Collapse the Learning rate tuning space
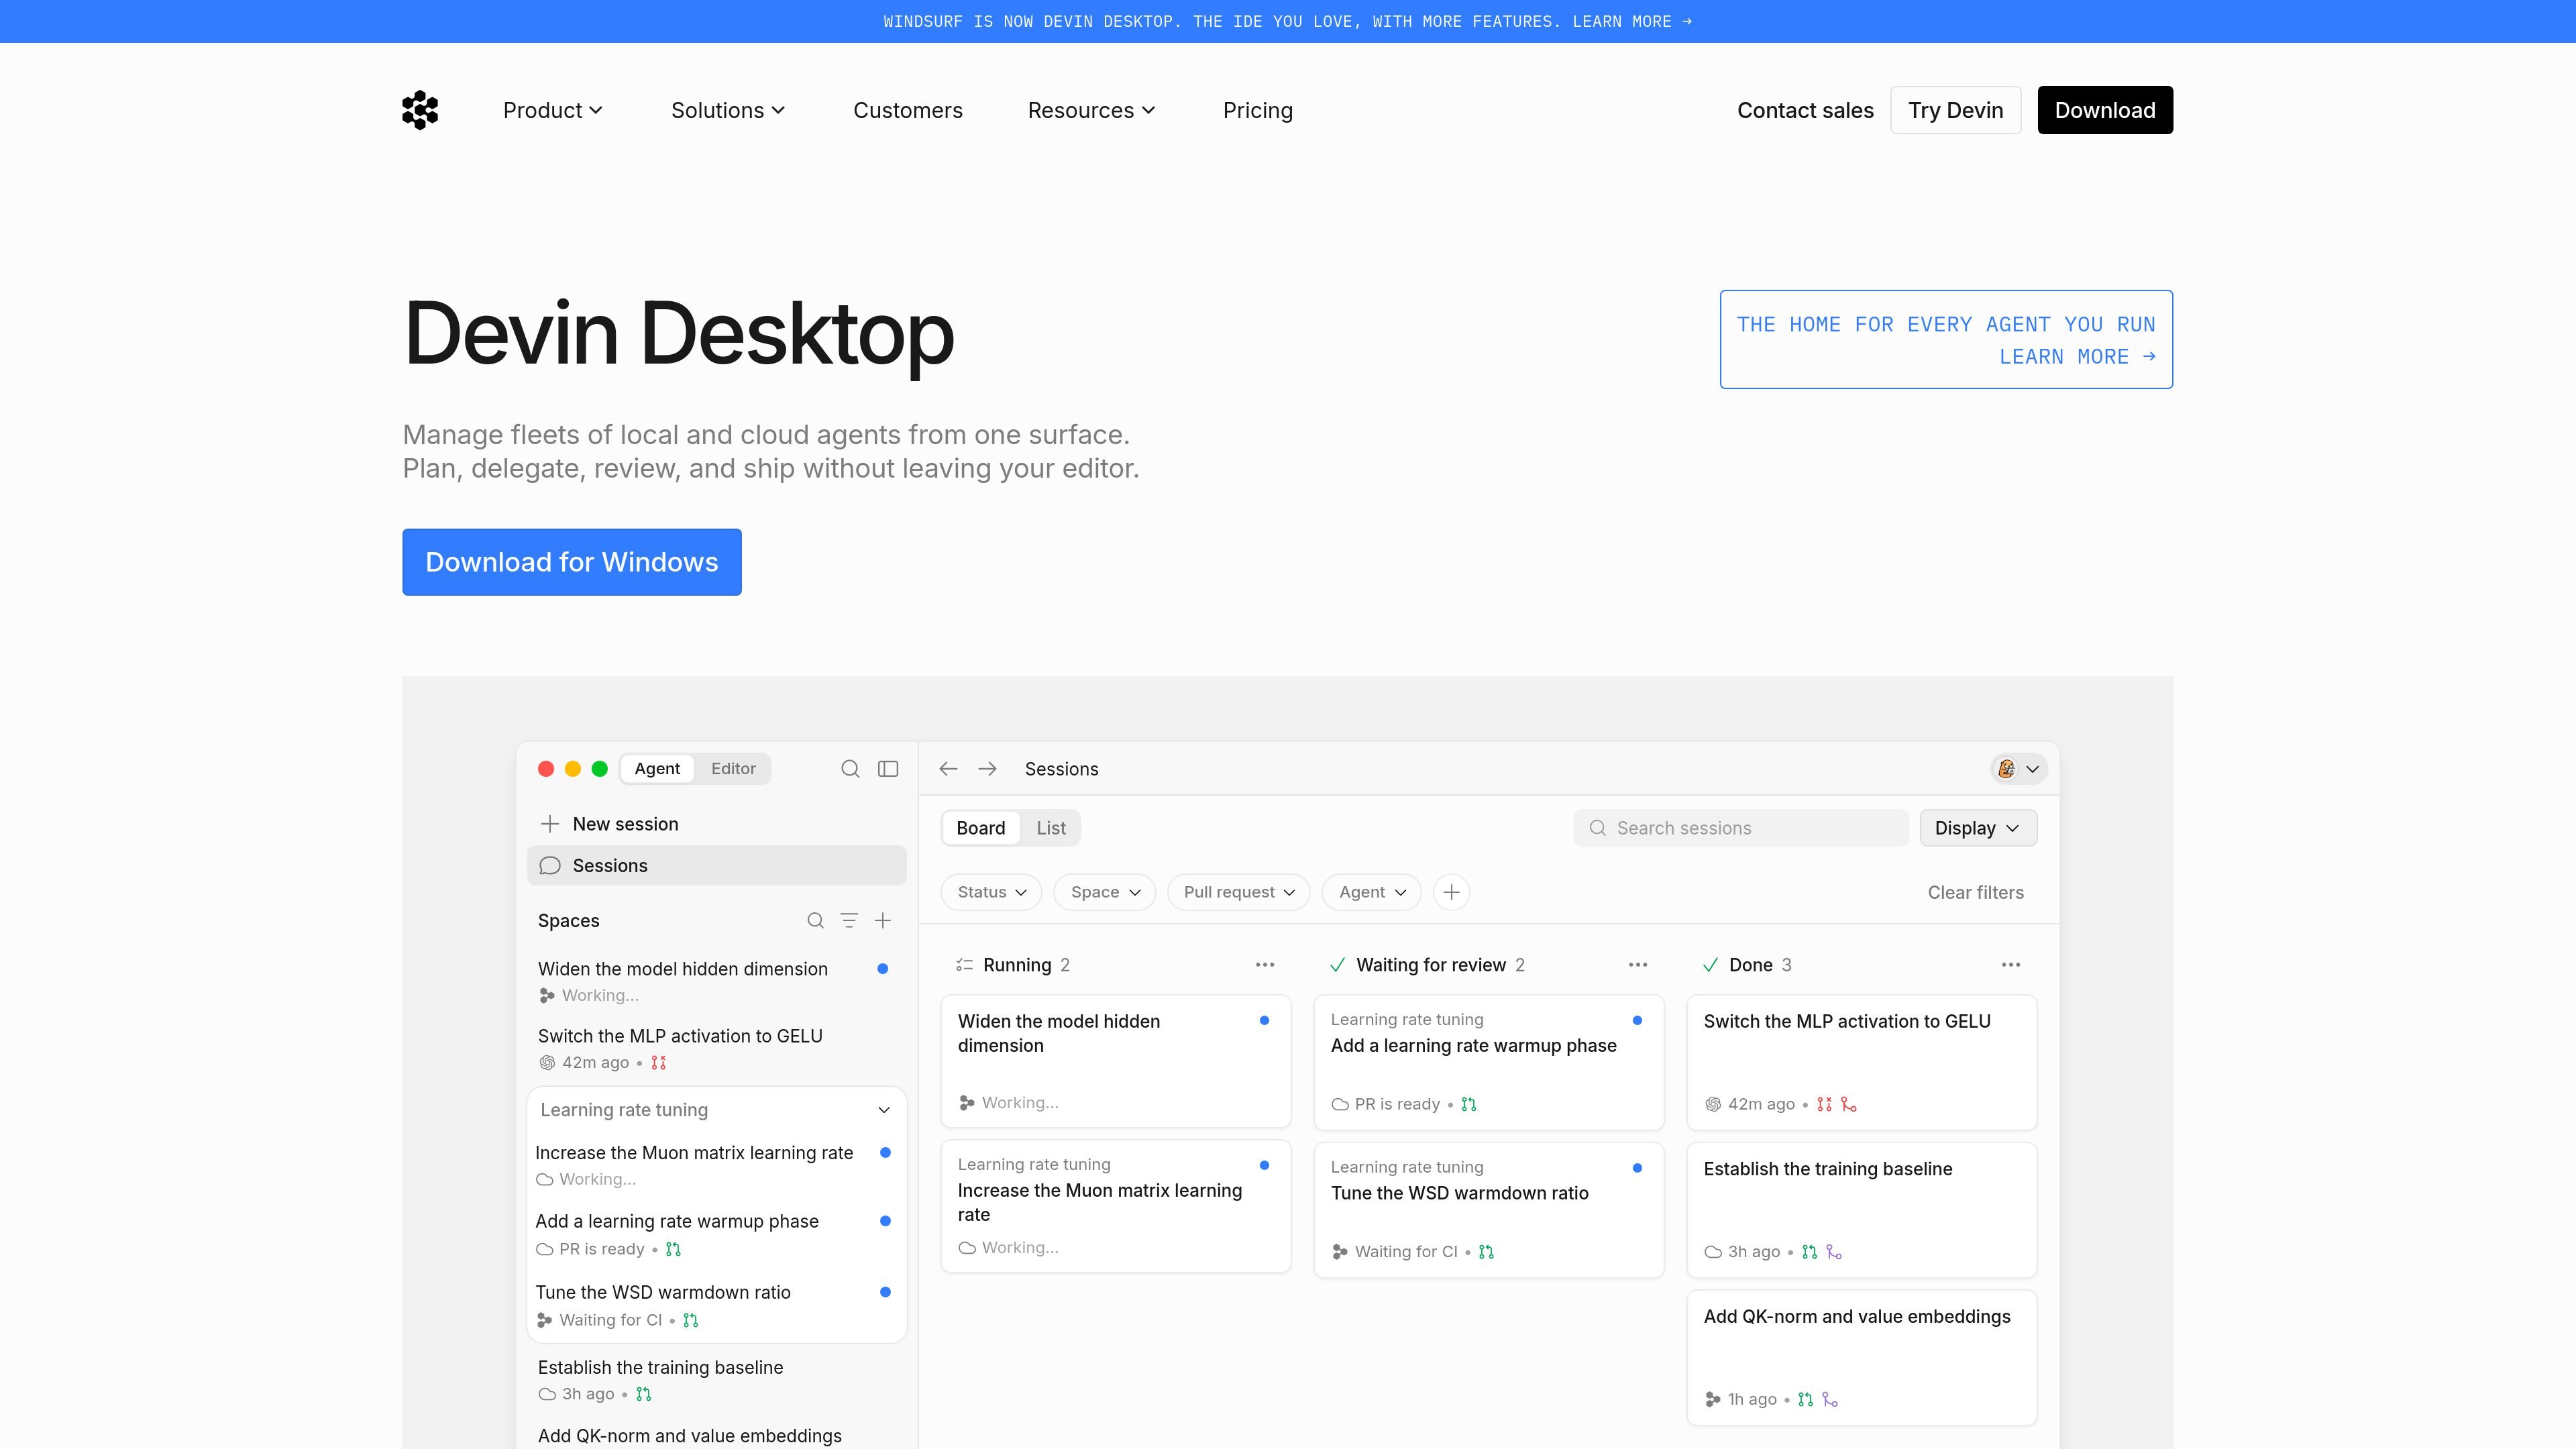This screenshot has height=1449, width=2576. 884,1110
